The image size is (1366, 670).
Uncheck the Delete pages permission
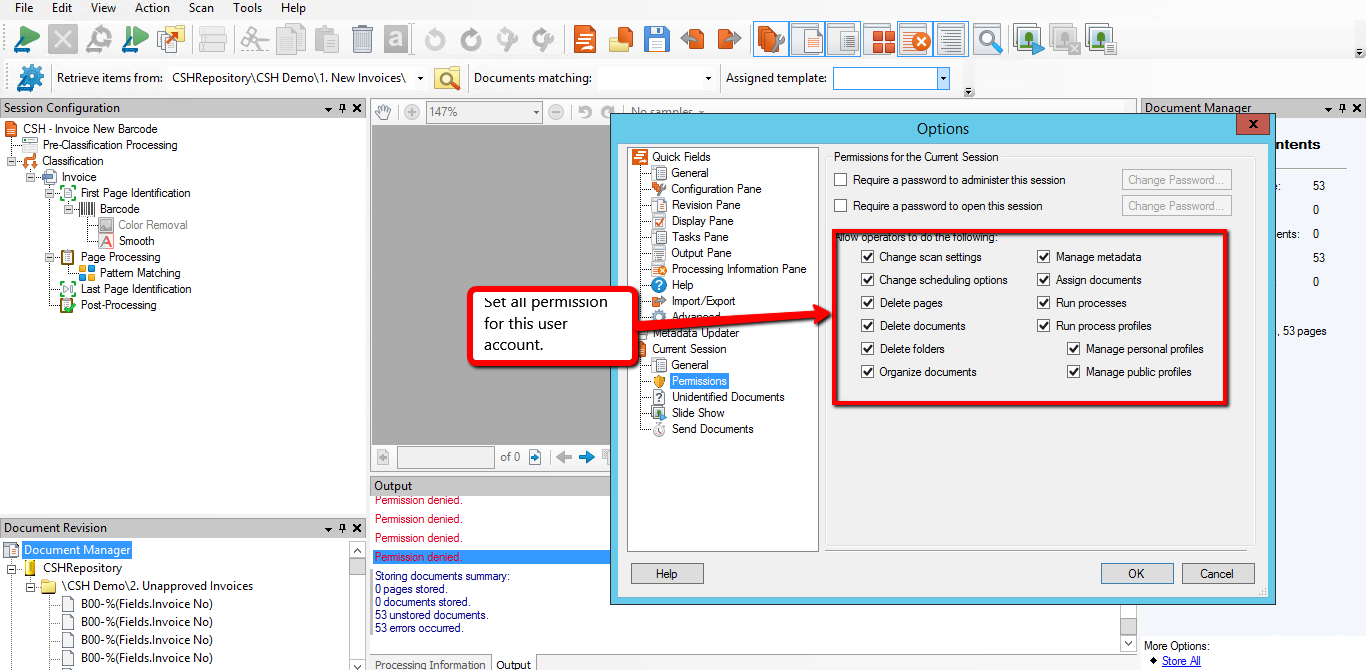868,303
